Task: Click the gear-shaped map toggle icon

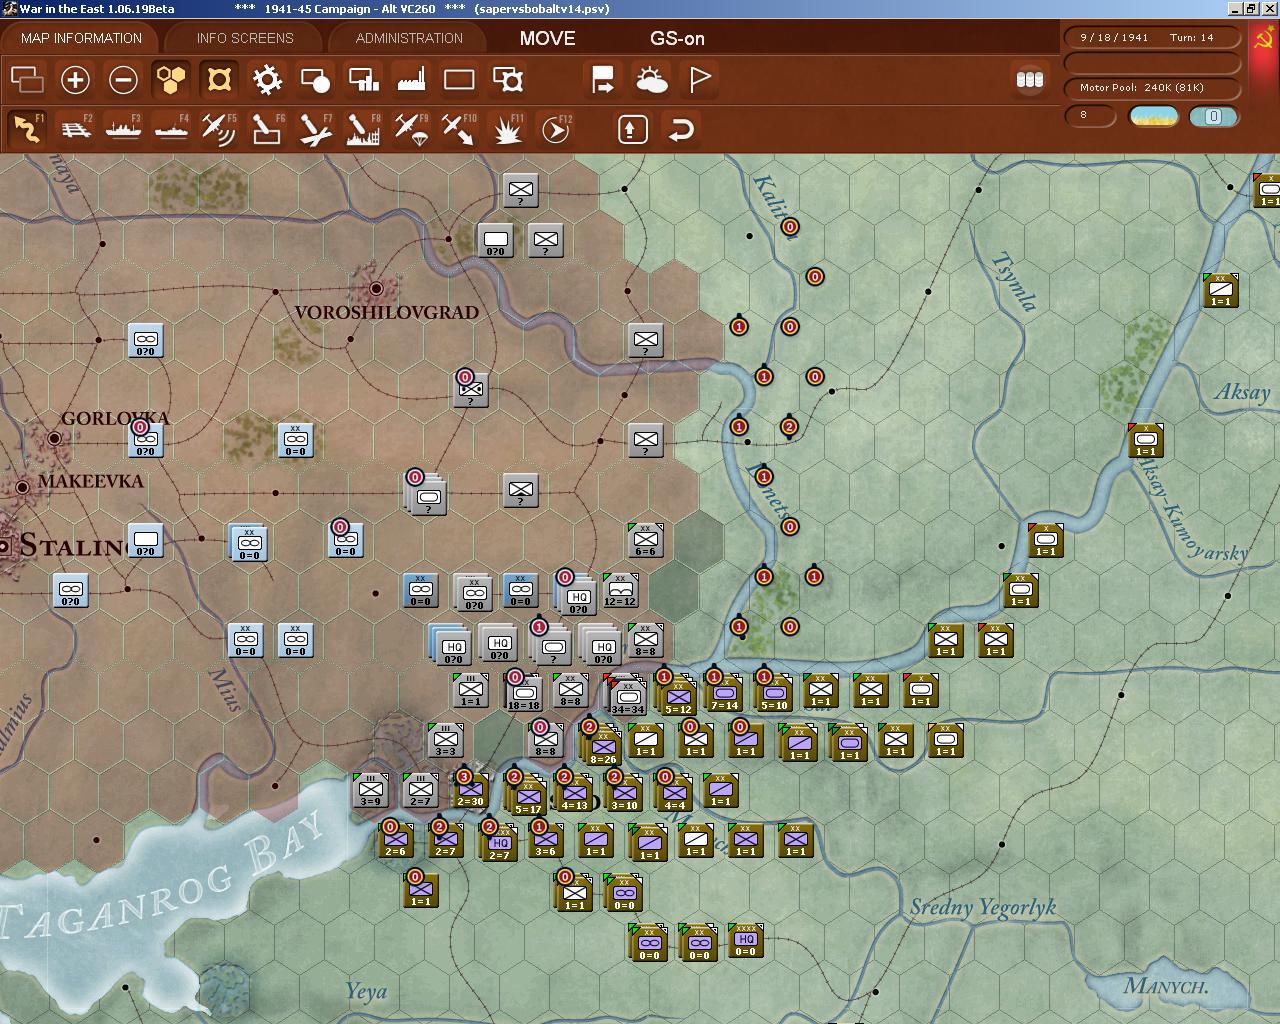Action: tap(267, 79)
